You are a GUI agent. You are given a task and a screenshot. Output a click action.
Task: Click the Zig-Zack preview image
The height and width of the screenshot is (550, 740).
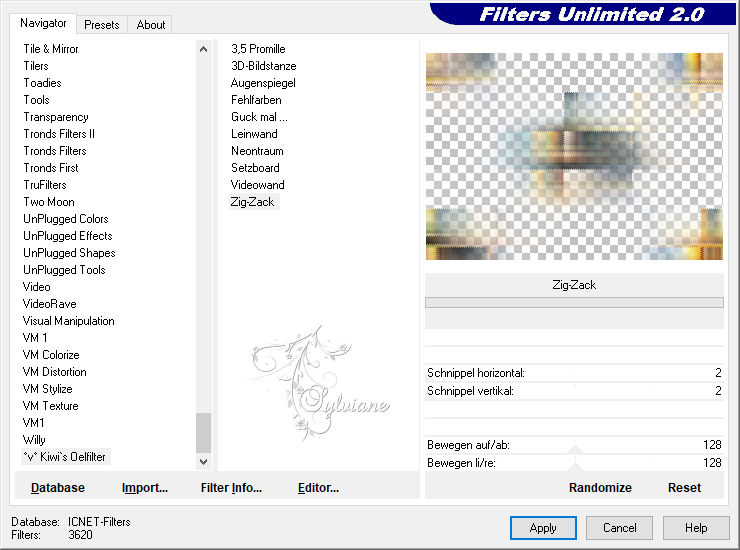pyautogui.click(x=574, y=156)
